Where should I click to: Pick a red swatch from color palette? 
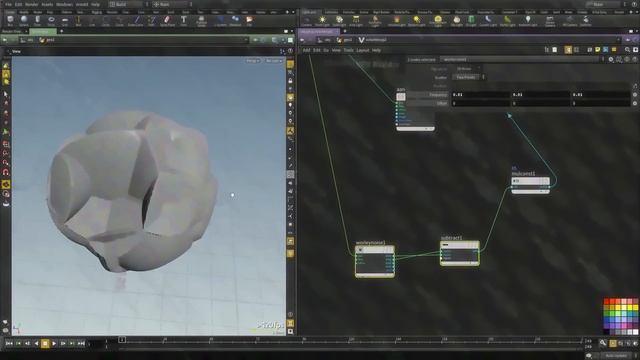[x=606, y=302]
